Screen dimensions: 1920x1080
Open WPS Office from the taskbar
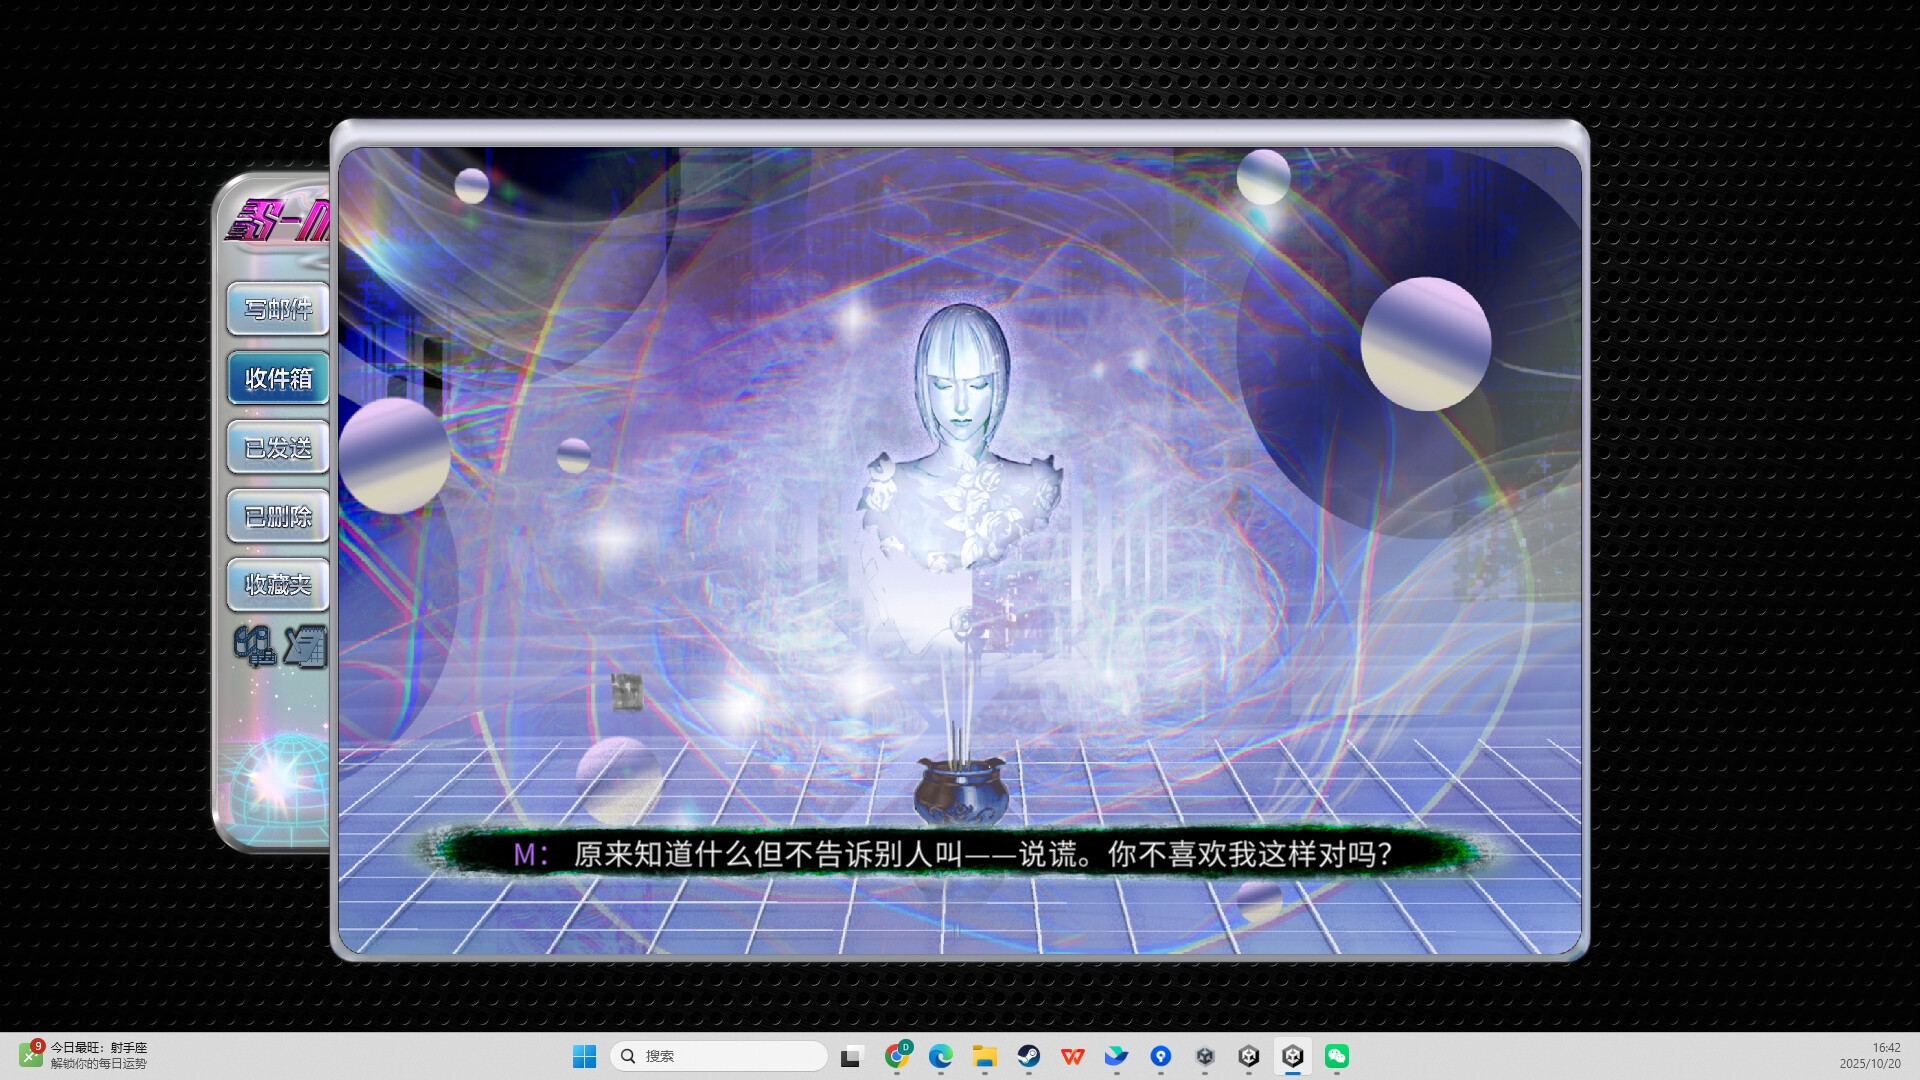[x=1072, y=1056]
